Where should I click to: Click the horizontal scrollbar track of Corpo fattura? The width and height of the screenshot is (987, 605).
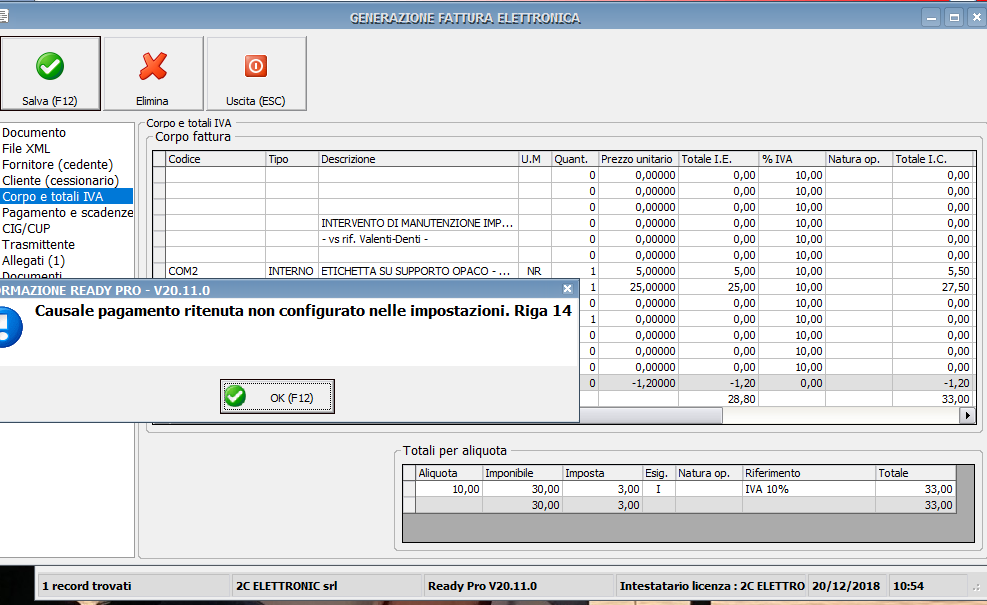tap(842, 416)
